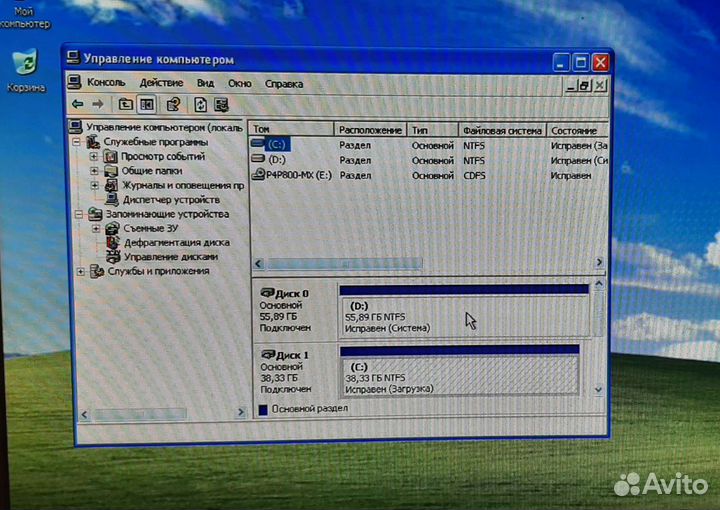Click the inner console window minimize button

point(570,86)
